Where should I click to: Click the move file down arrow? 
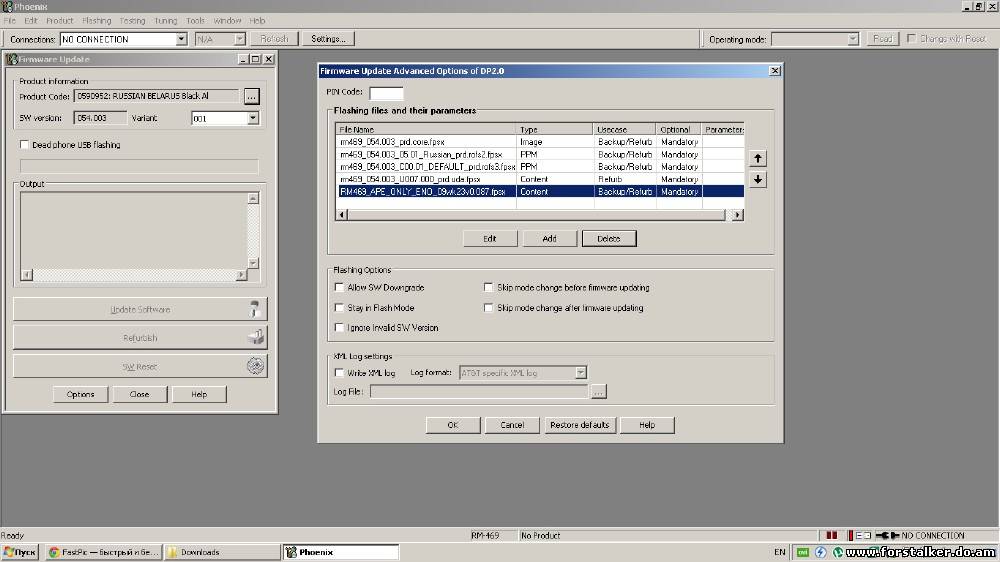(758, 179)
